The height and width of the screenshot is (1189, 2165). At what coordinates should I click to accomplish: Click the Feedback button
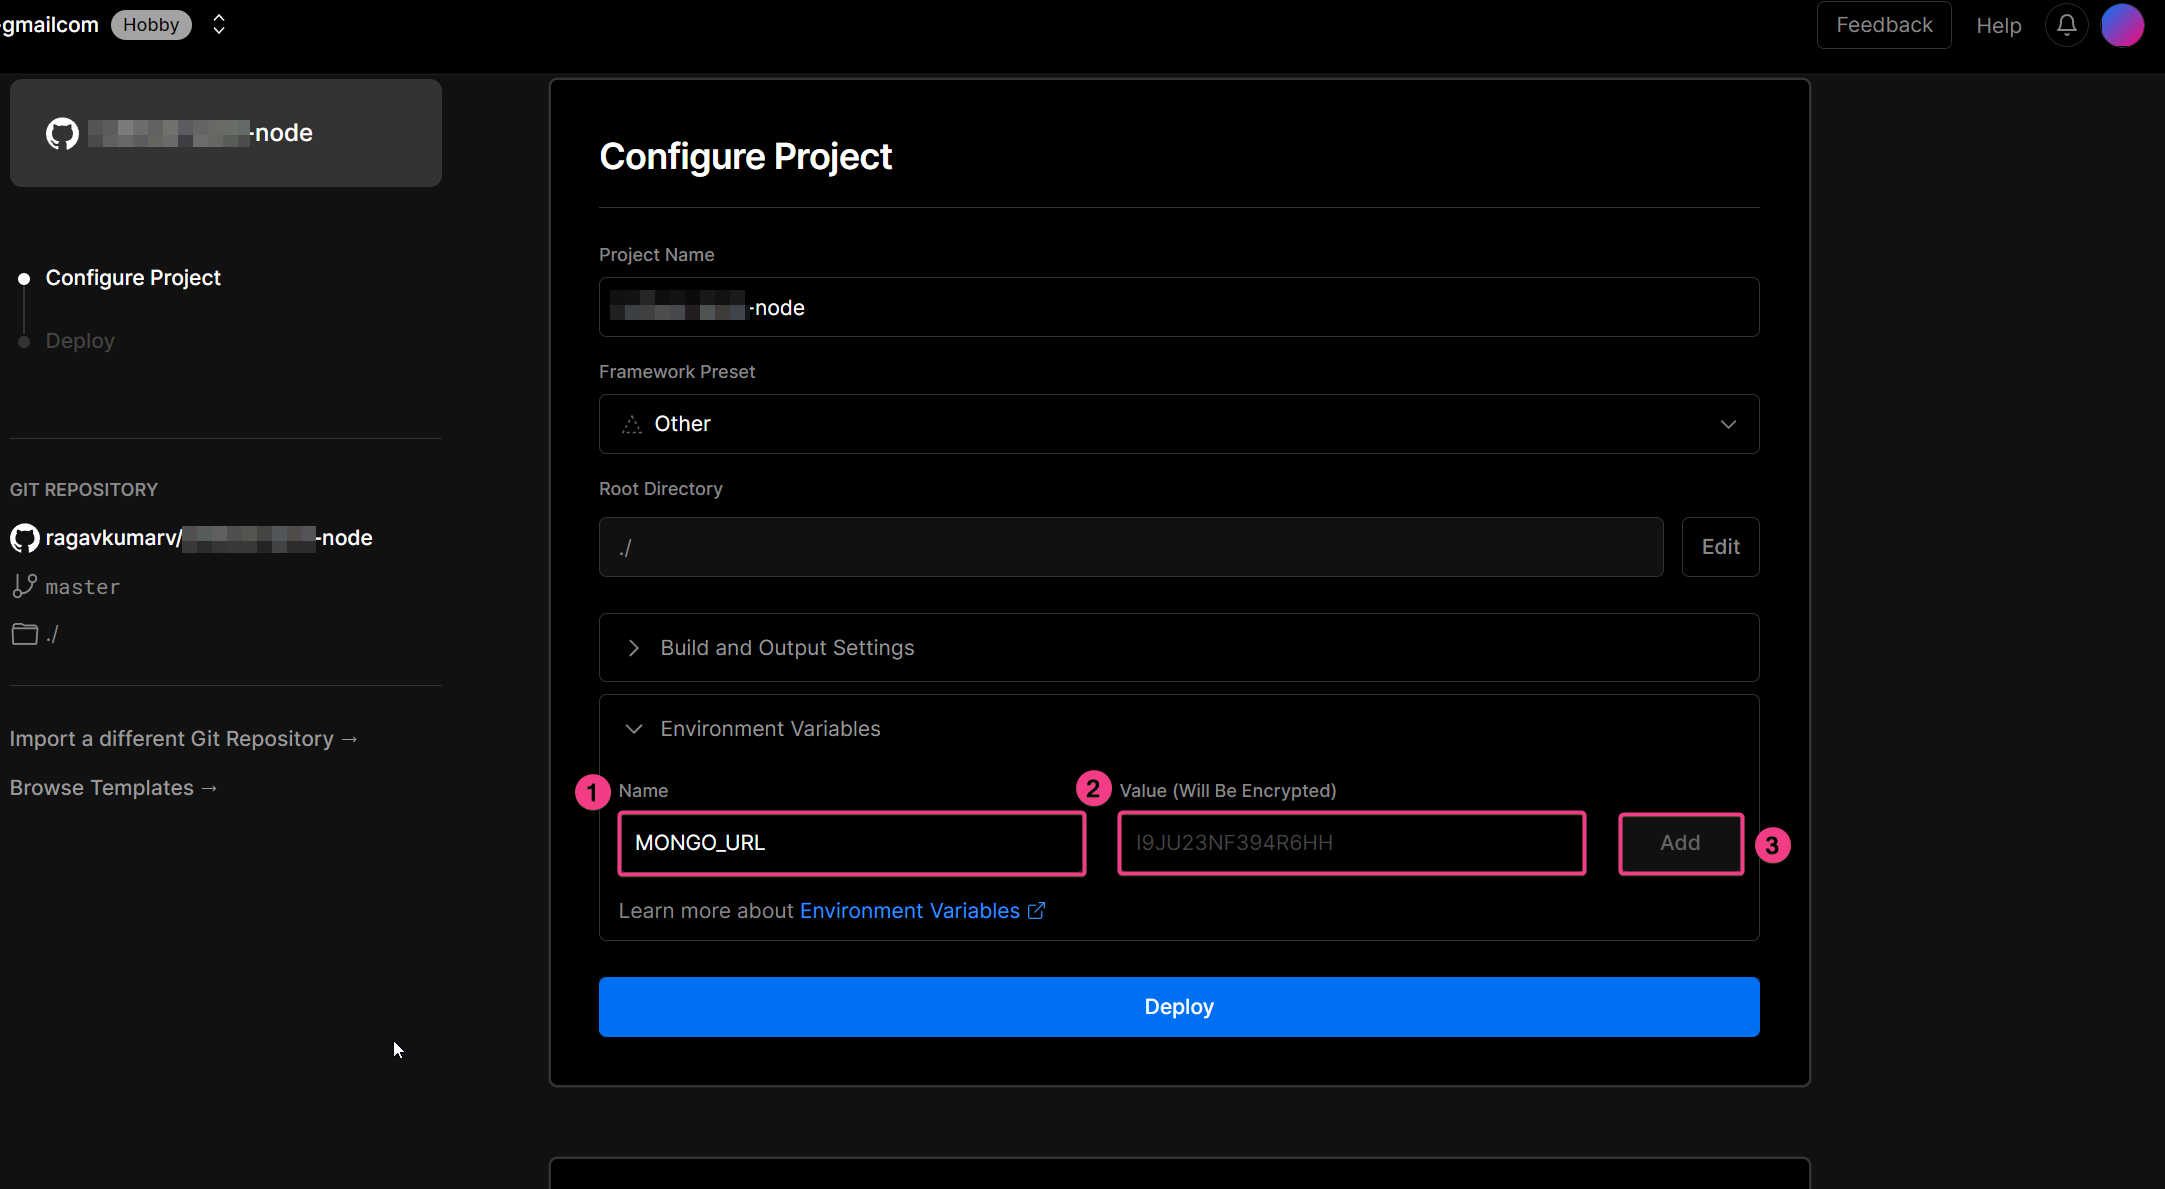coord(1883,25)
